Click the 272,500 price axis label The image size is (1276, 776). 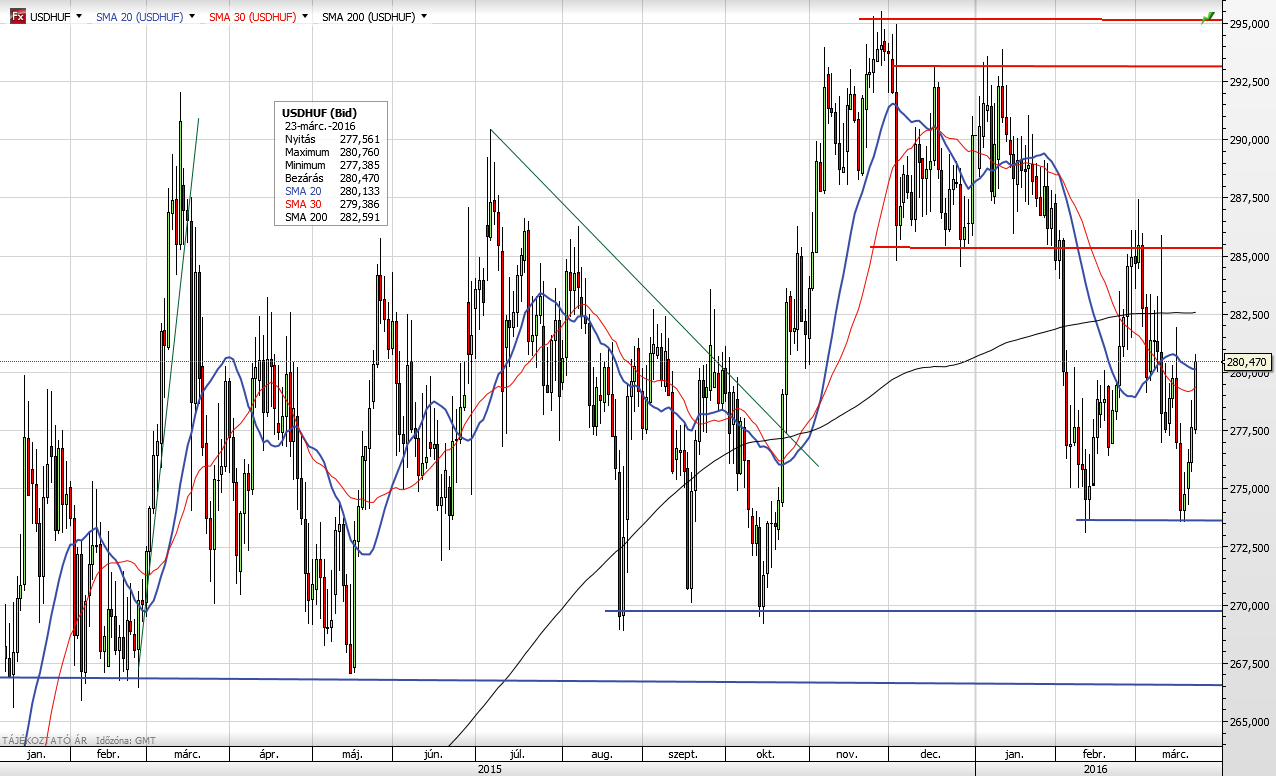[x=1250, y=548]
